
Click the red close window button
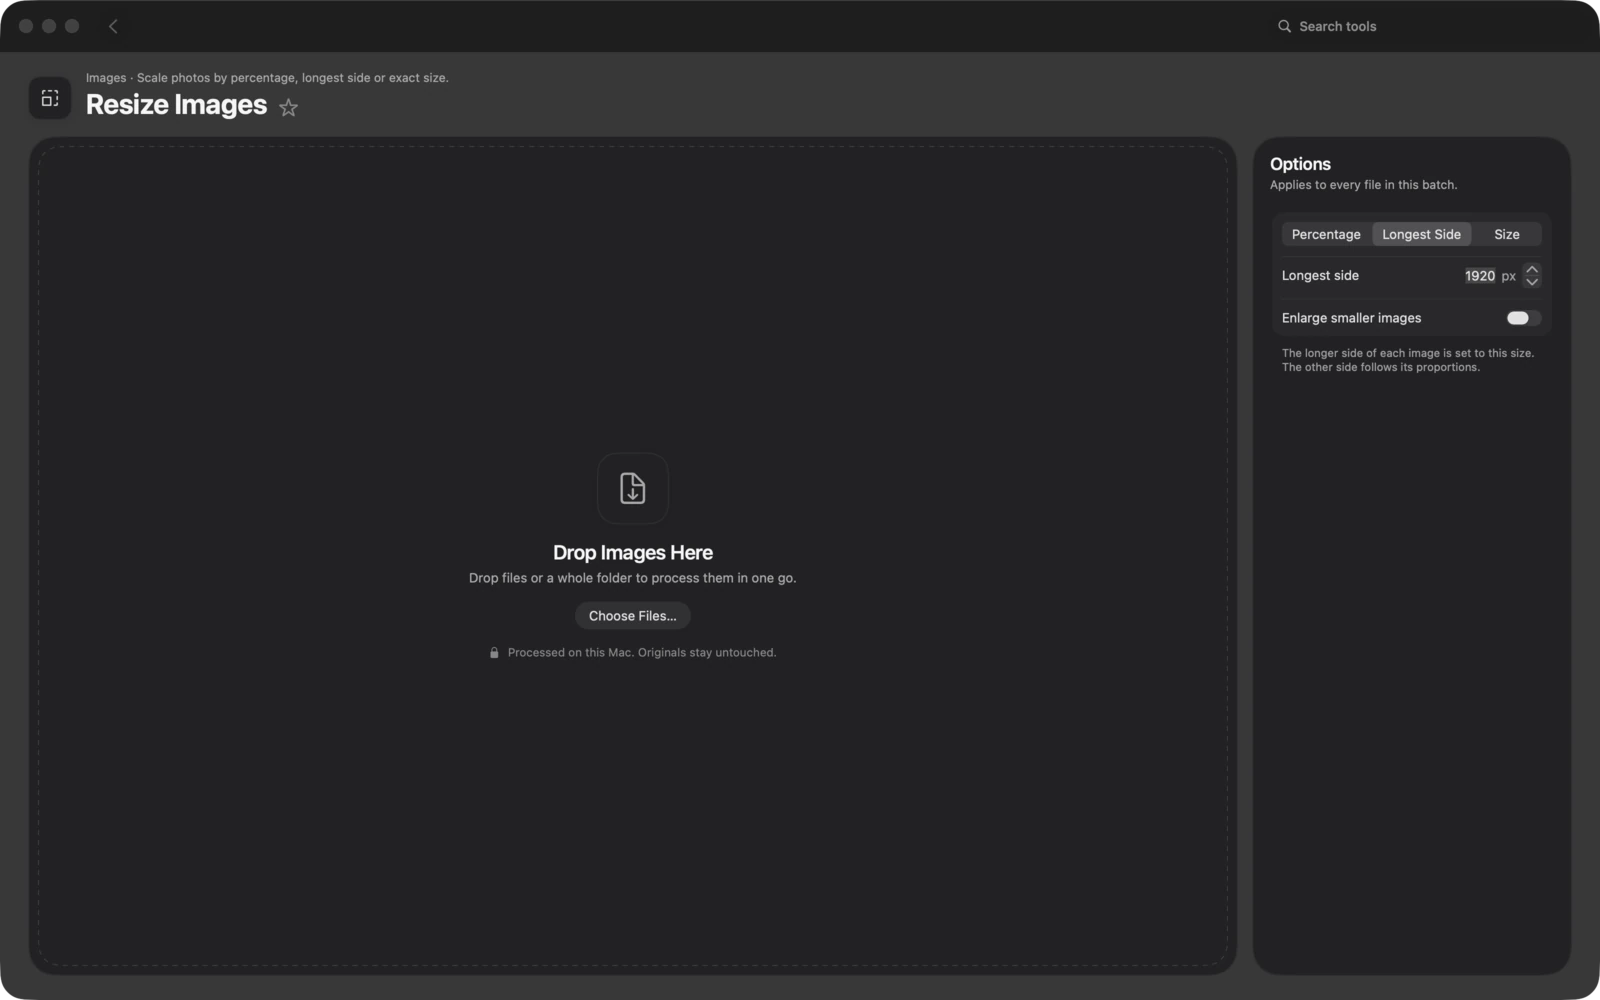tap(26, 26)
